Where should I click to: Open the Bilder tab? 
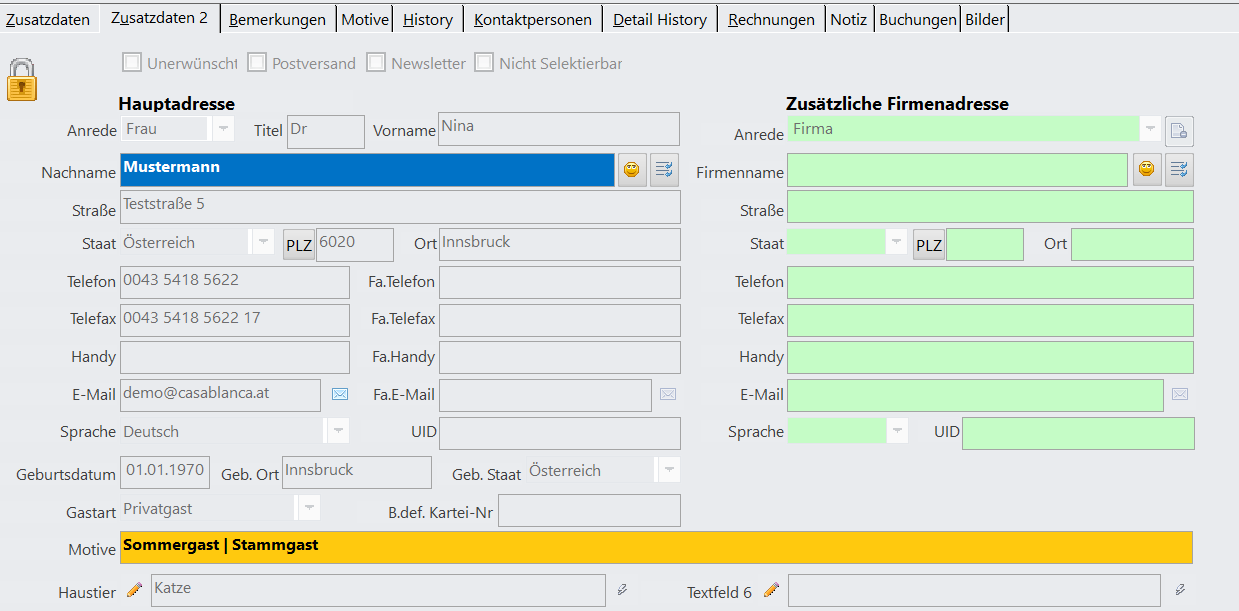coord(985,20)
